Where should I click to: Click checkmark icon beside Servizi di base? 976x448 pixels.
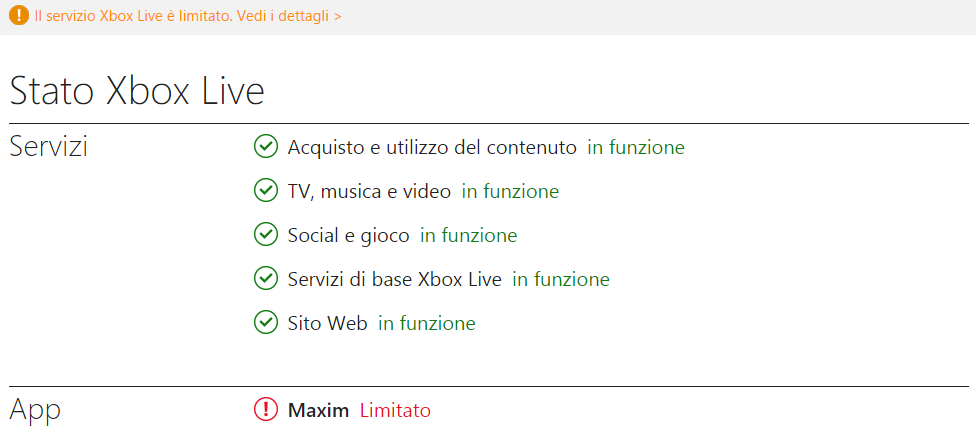[x=266, y=279]
